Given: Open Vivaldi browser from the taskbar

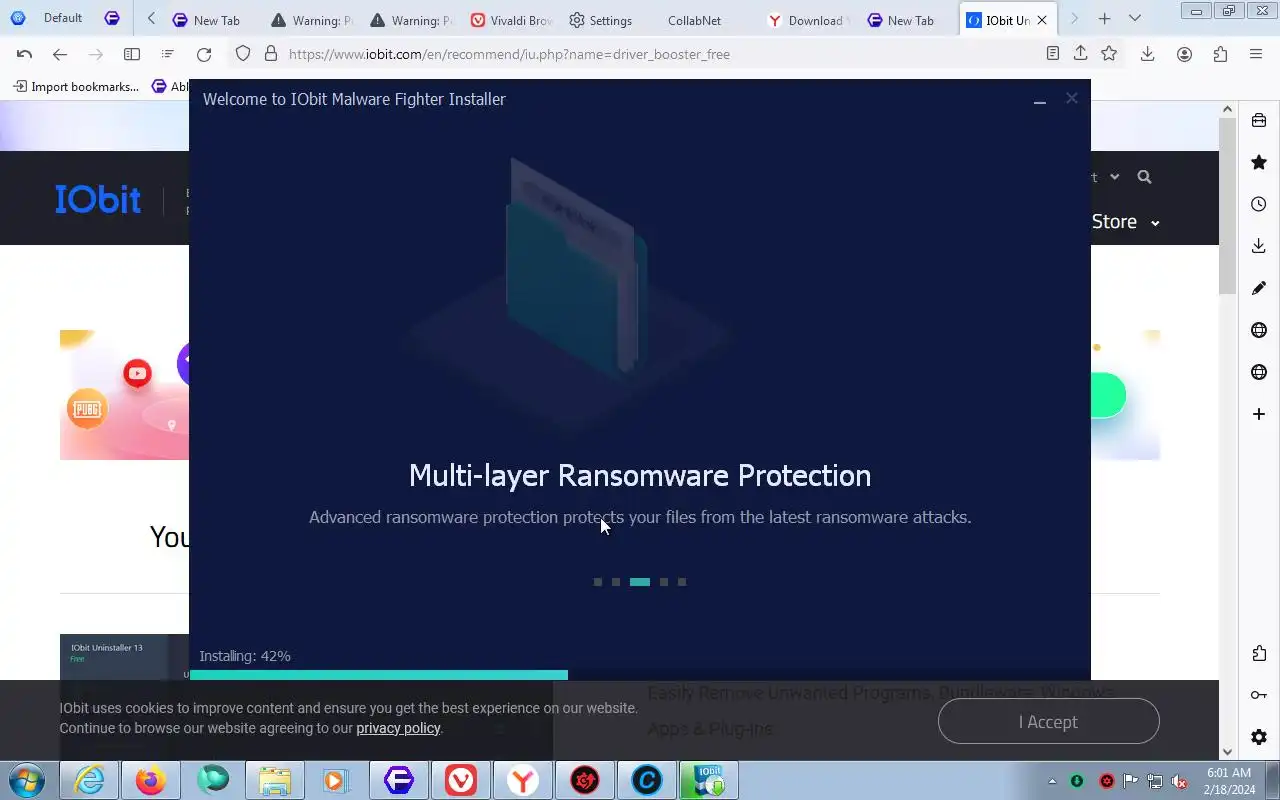Looking at the screenshot, I should coord(461,780).
